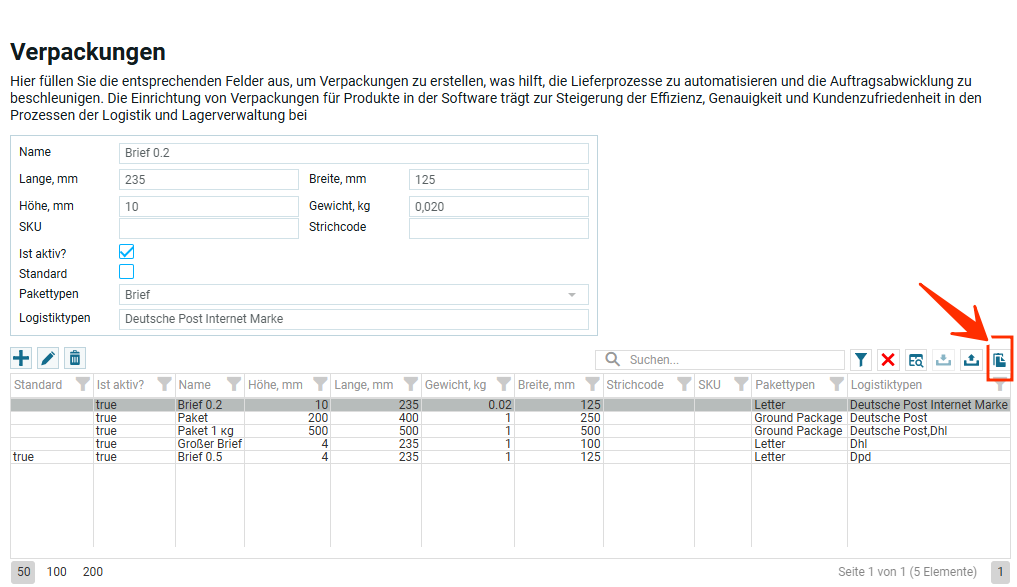1017x587 pixels.
Task: Click the Suchen search field
Action: click(x=730, y=360)
